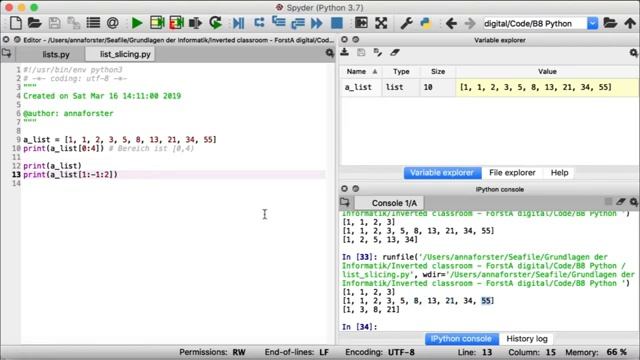Click the In [34] console prompt

[x=359, y=327]
